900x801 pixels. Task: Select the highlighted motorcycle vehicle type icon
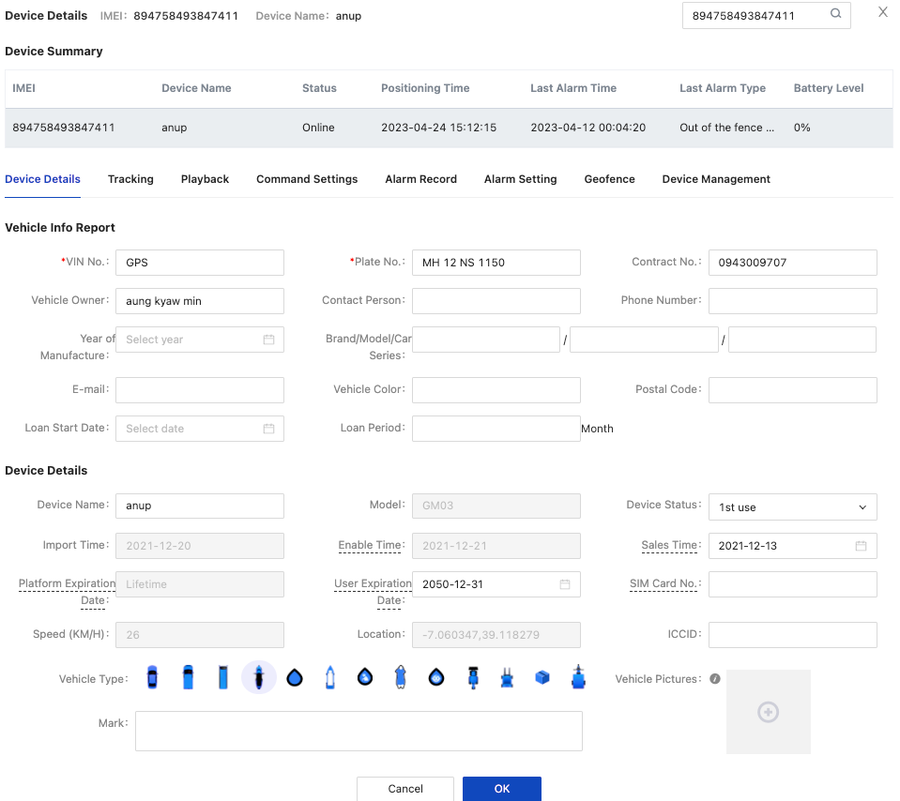click(259, 678)
